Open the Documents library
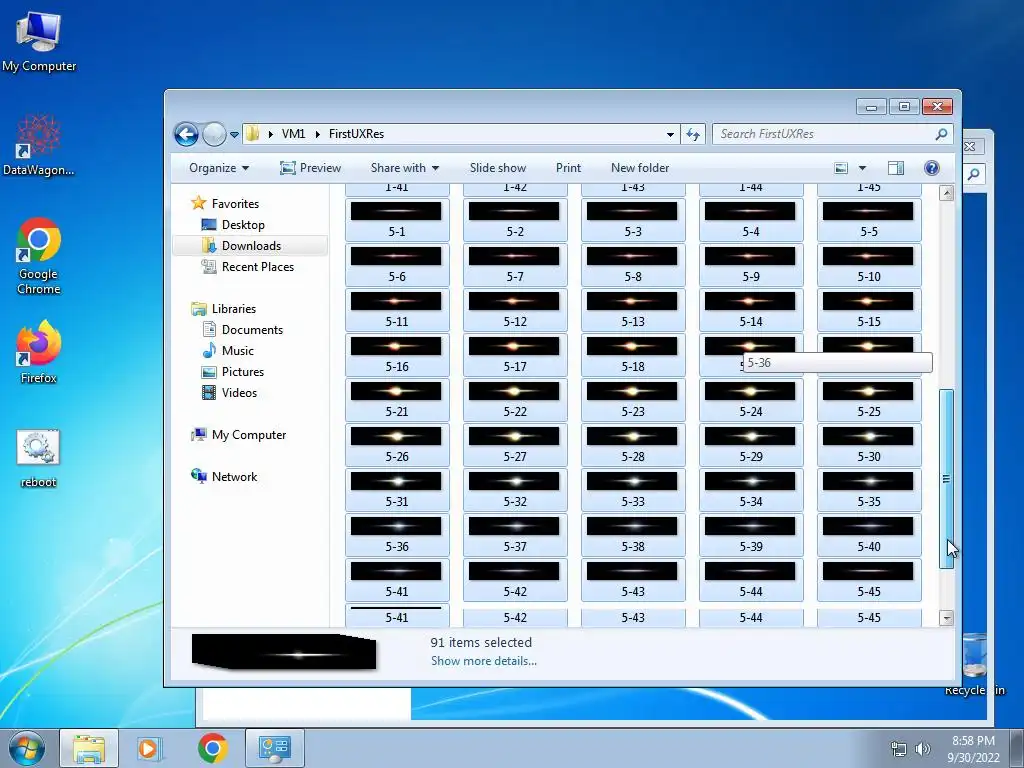 pos(242,330)
